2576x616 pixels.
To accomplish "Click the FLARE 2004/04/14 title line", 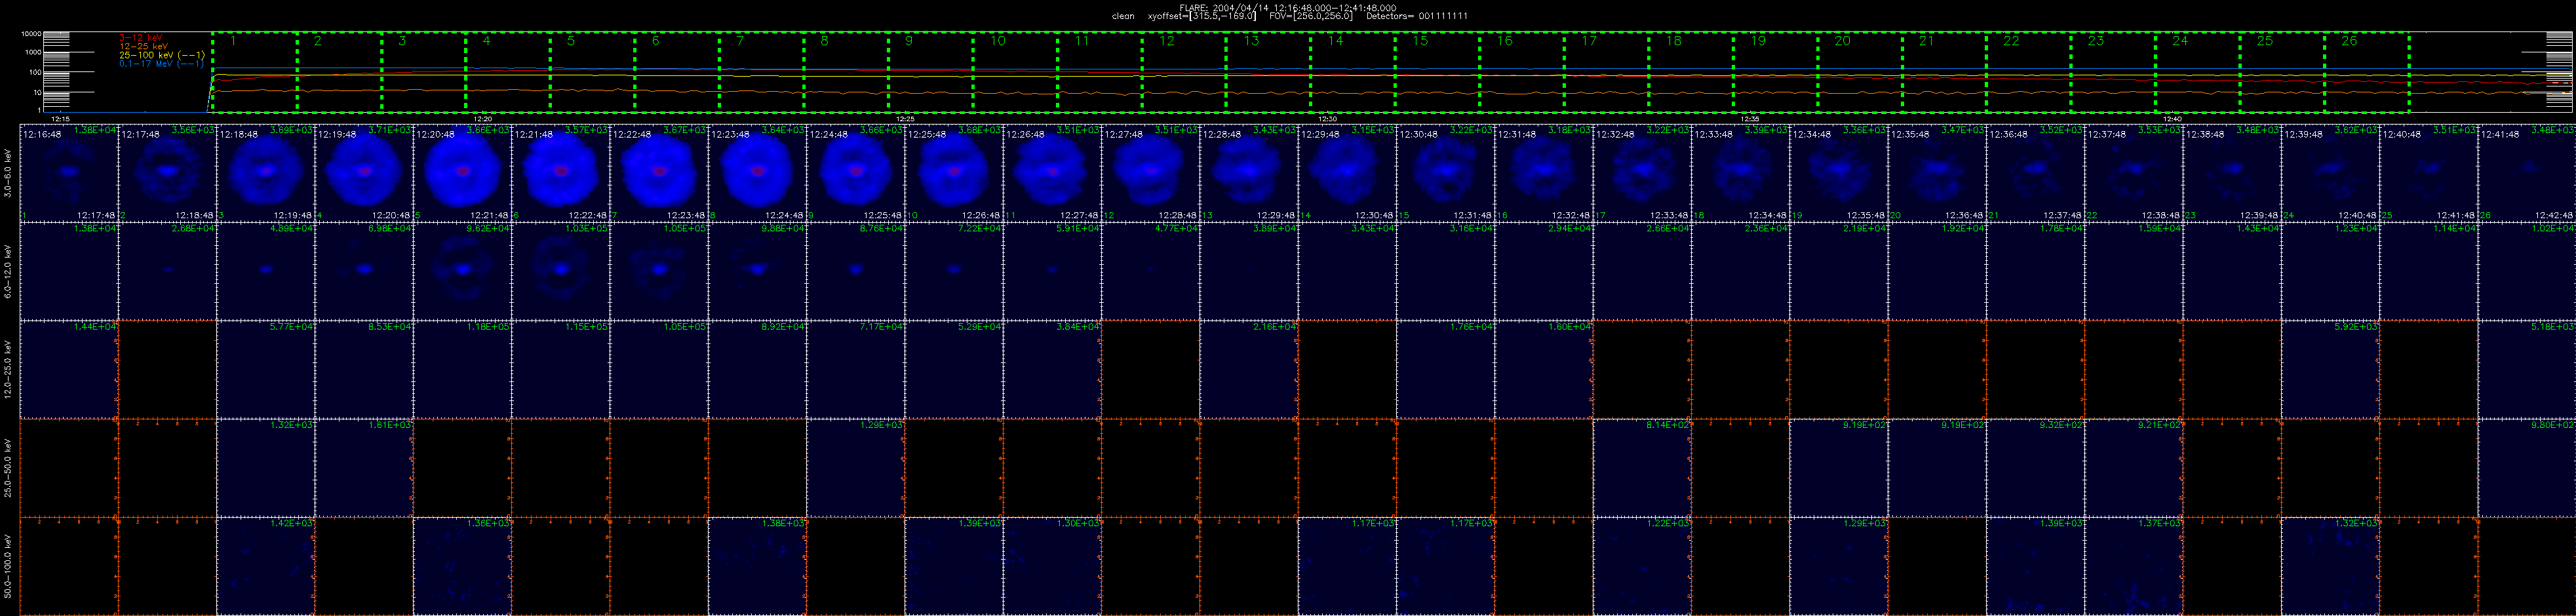I will (x=1288, y=7).
